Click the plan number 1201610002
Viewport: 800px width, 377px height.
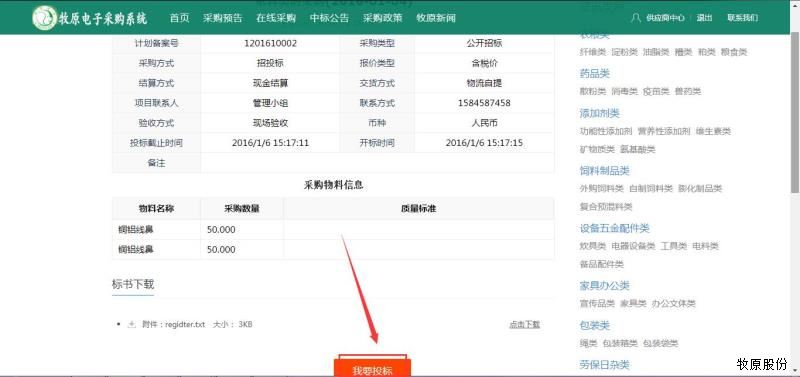coord(270,43)
